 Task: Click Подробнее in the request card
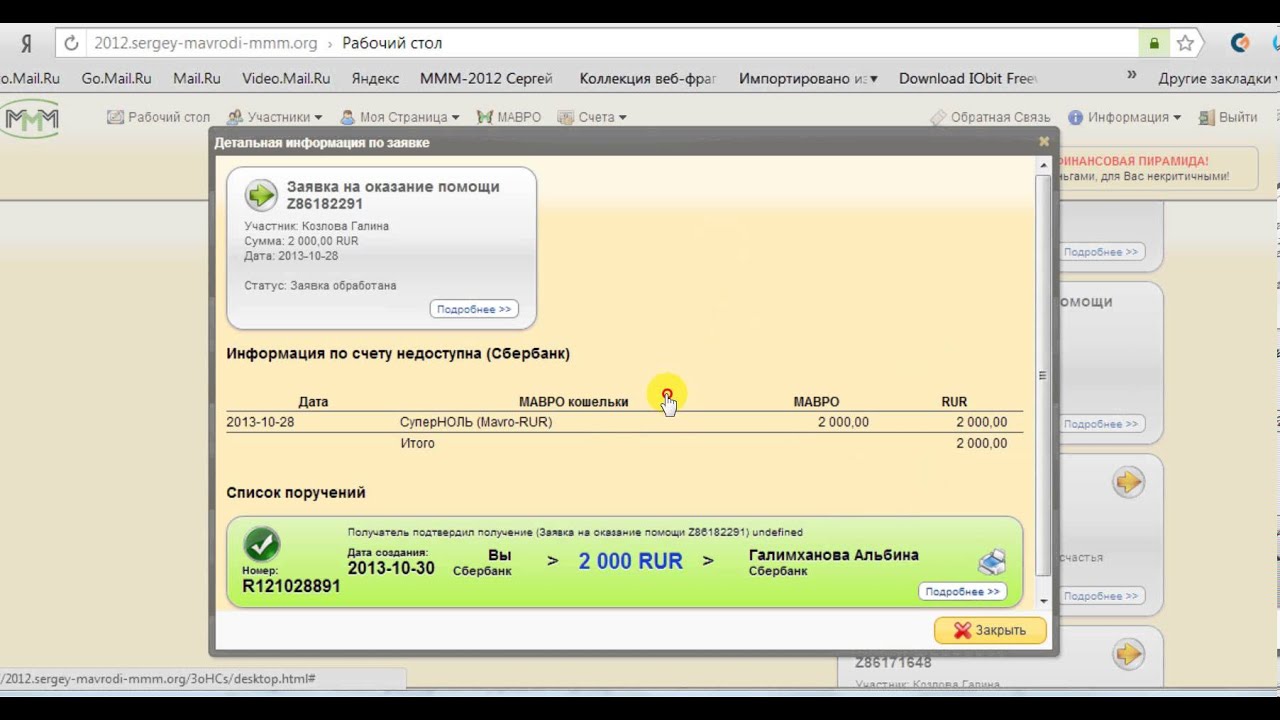[x=474, y=309]
